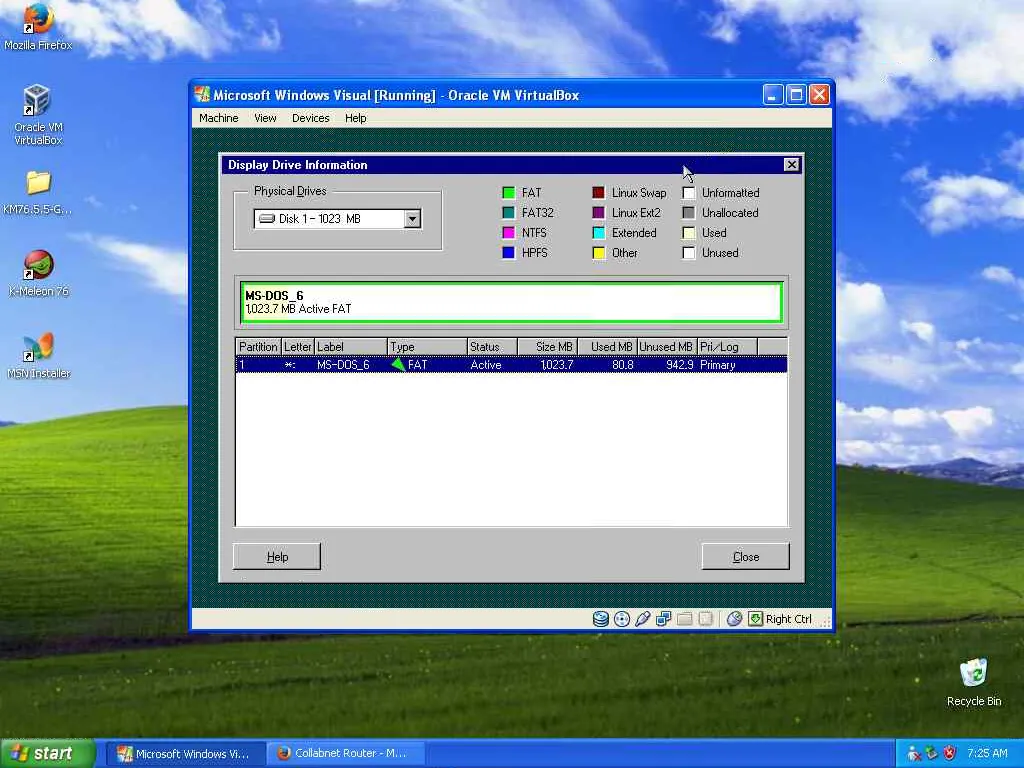Click the VirtualBox window title bar icon
This screenshot has width=1024, height=768.
tap(202, 95)
